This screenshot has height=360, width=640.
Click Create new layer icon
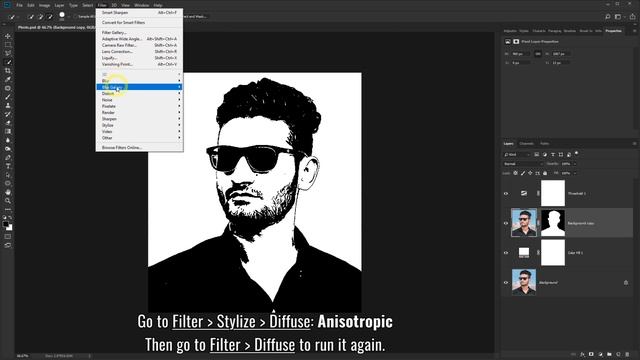618,354
